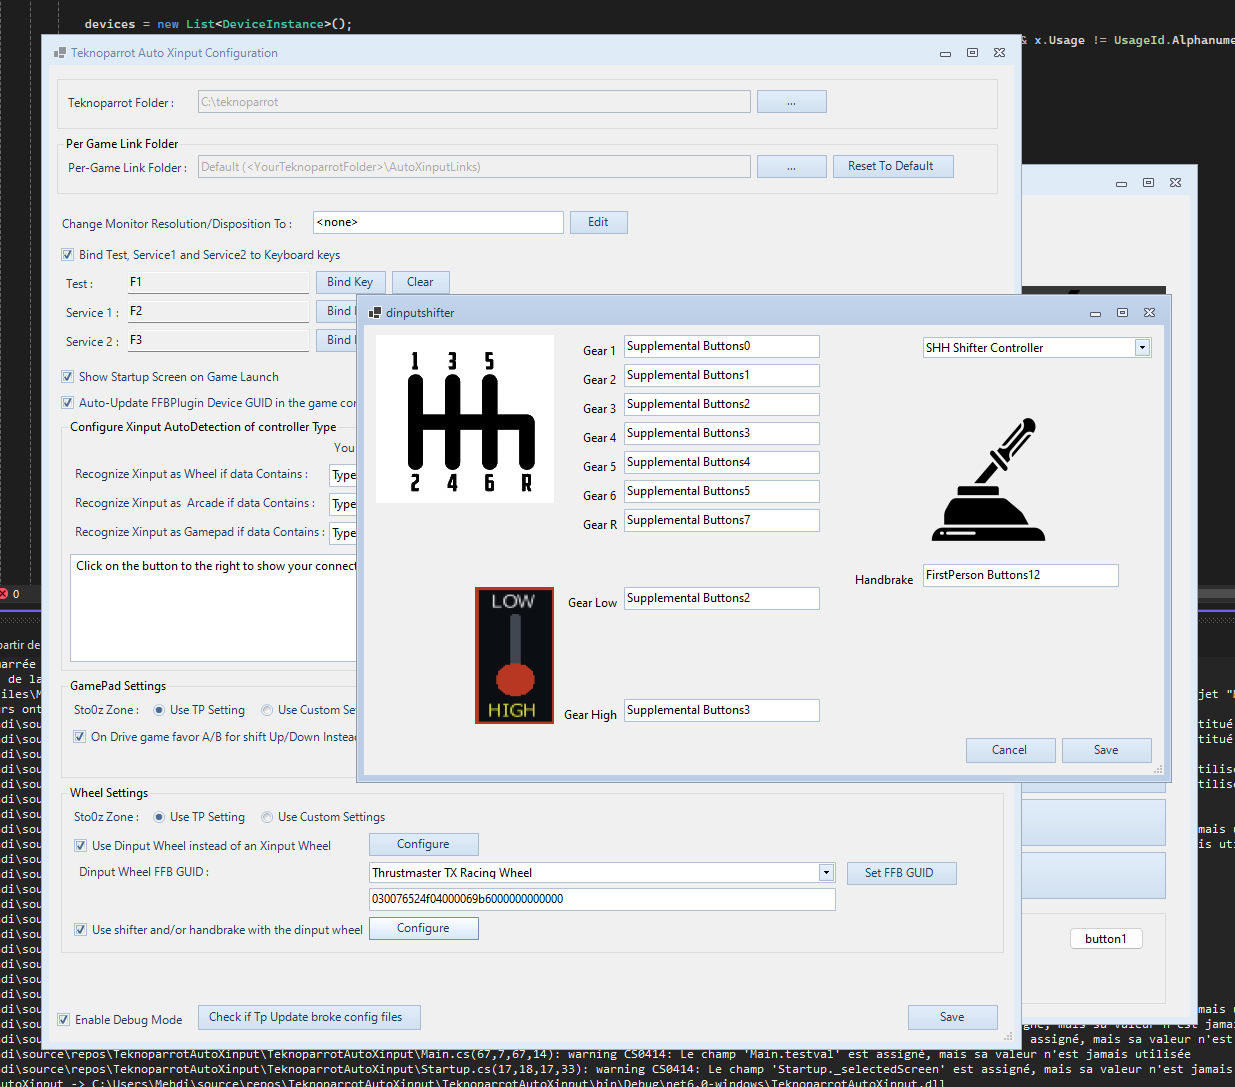The height and width of the screenshot is (1087, 1235).
Task: Click Configure for the Dinput Wheel
Action: coord(424,844)
